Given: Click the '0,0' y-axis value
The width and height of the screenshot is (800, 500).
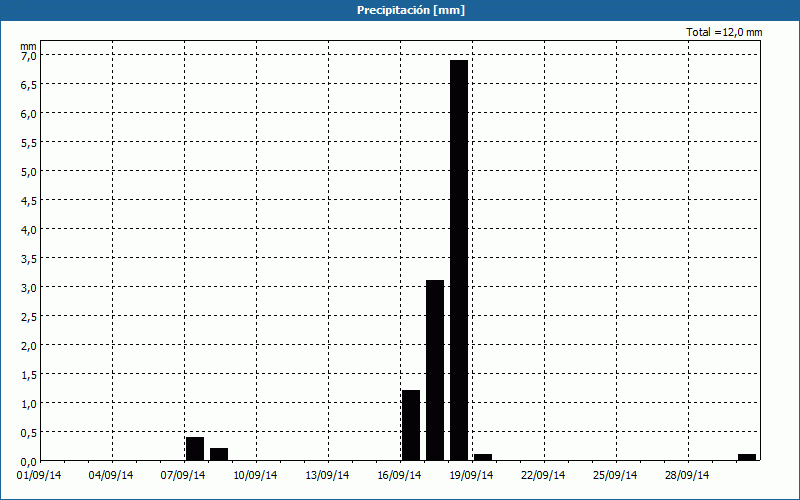Looking at the screenshot, I should (28, 462).
